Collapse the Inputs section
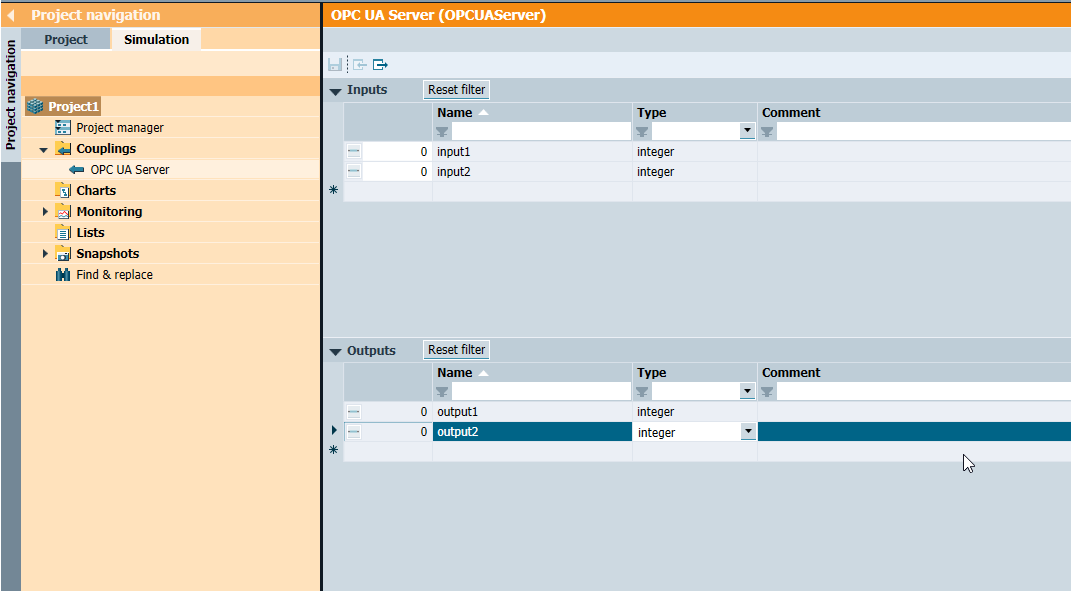 (335, 91)
